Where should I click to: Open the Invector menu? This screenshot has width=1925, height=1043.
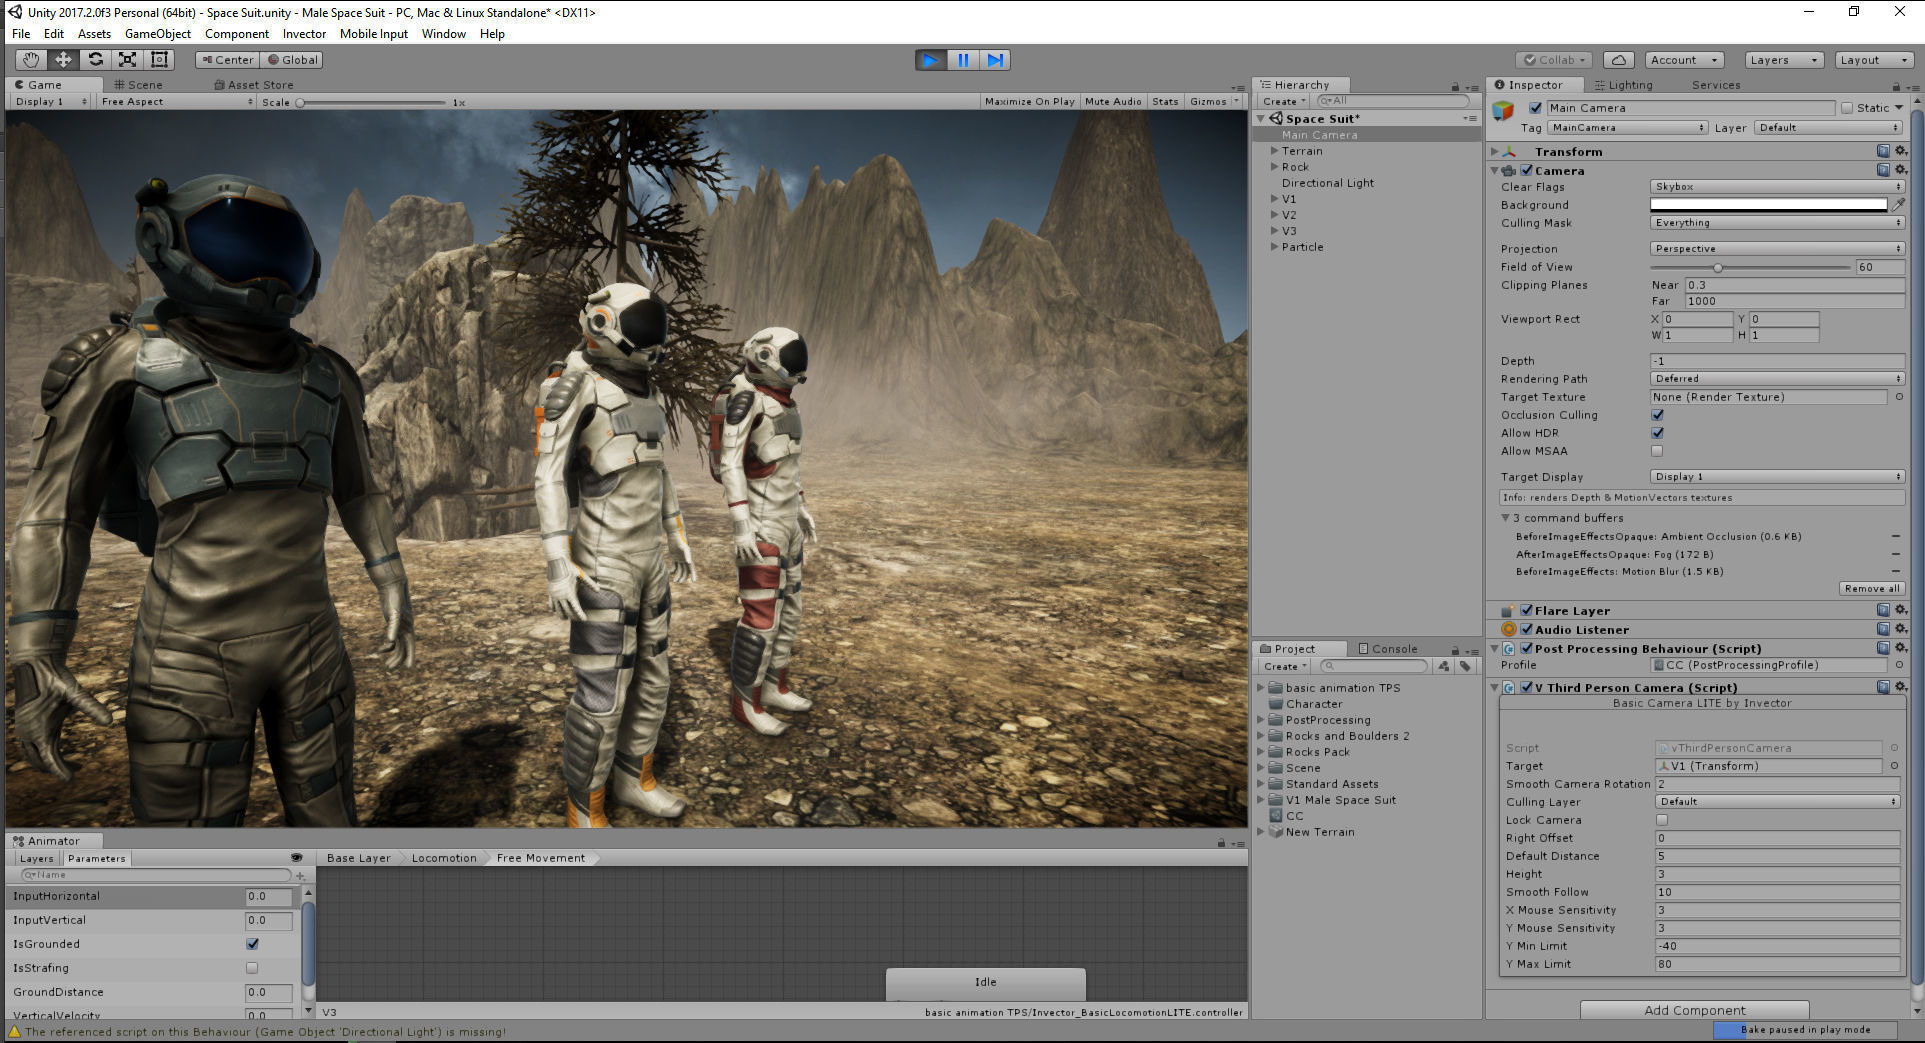304,34
